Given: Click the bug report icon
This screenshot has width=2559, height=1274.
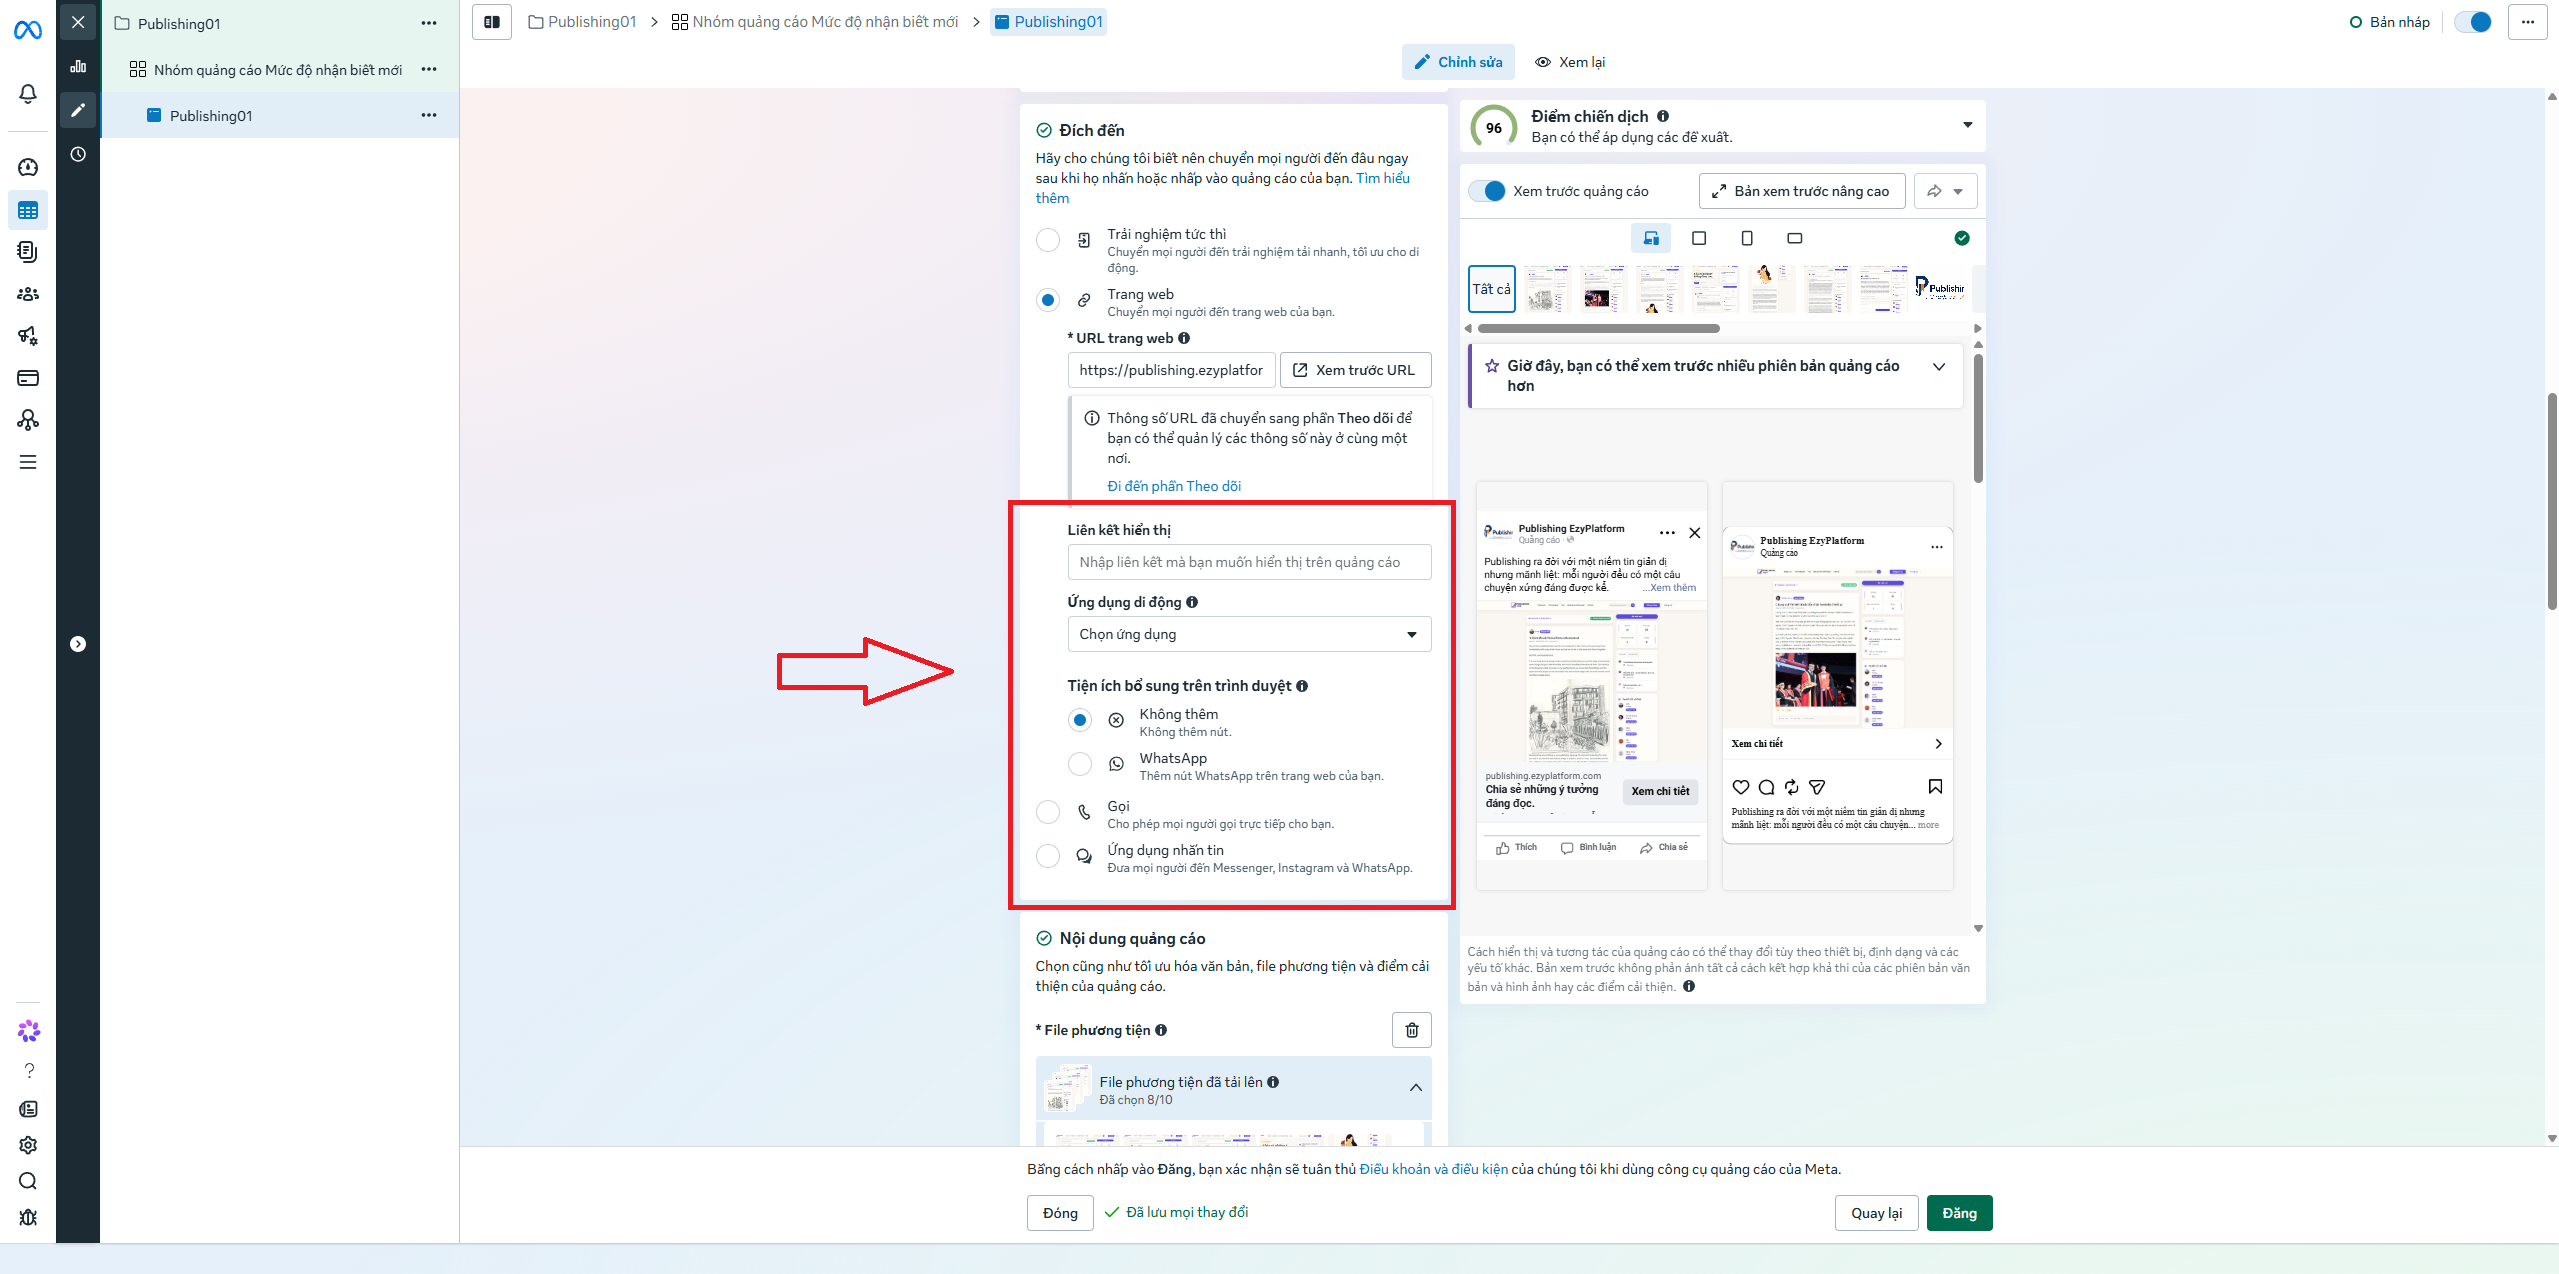Looking at the screenshot, I should pyautogui.click(x=28, y=1217).
